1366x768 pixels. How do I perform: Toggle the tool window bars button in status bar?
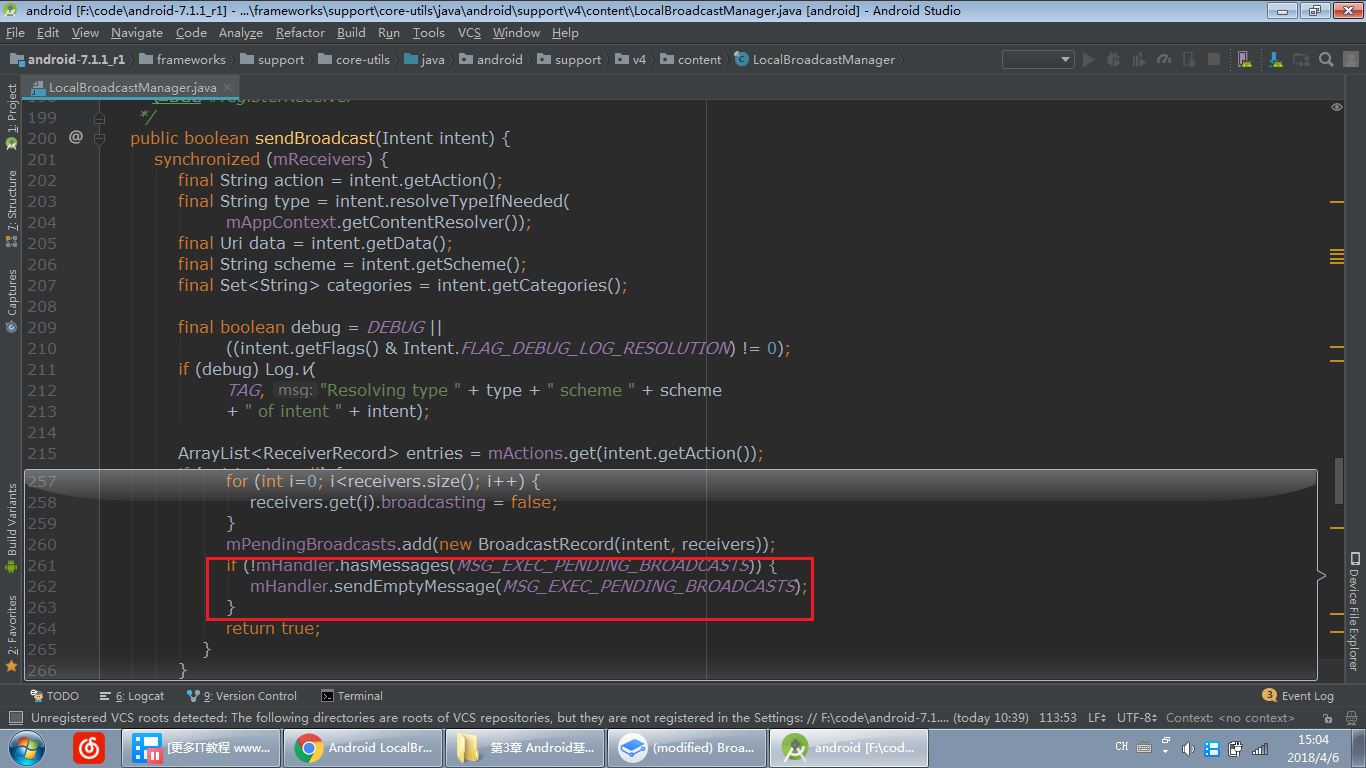pos(14,718)
